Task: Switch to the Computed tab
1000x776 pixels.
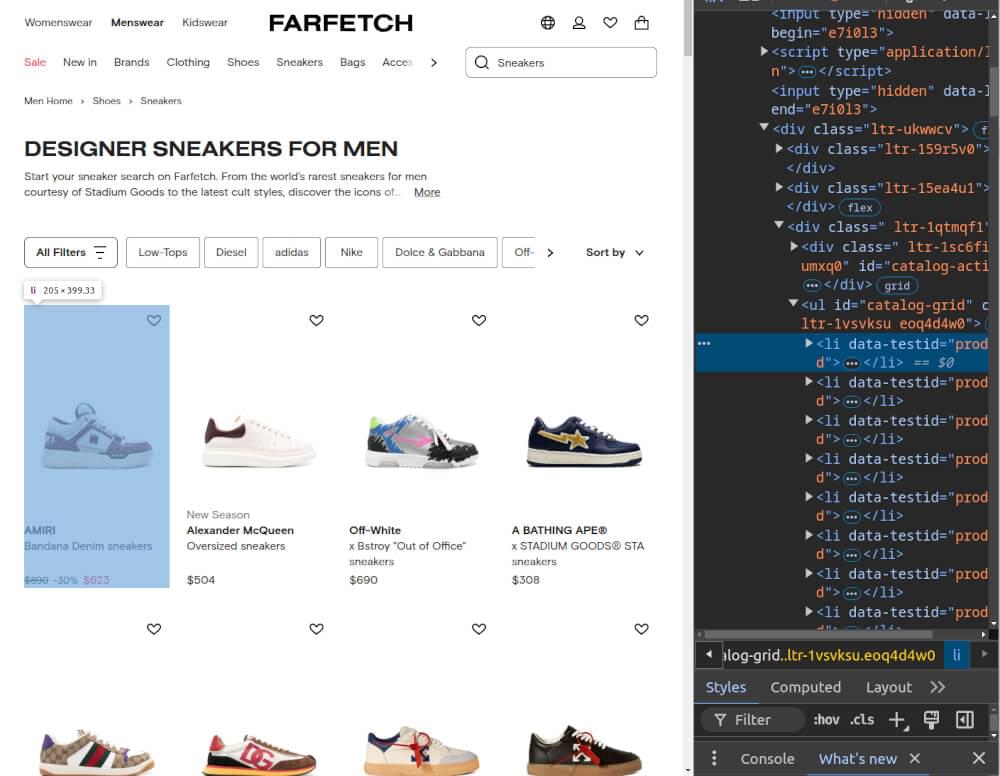Action: (805, 687)
